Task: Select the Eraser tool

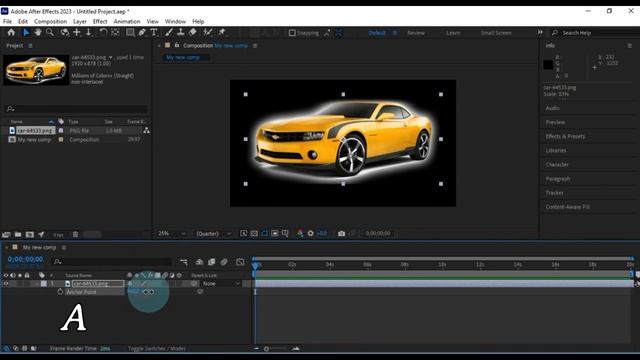Action: coord(193,32)
